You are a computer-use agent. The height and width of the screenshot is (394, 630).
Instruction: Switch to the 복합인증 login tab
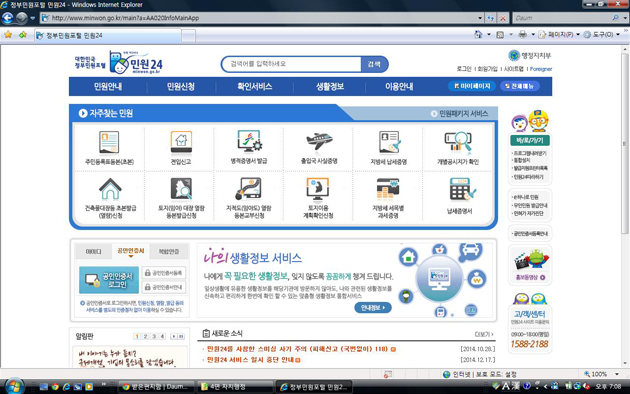(169, 251)
